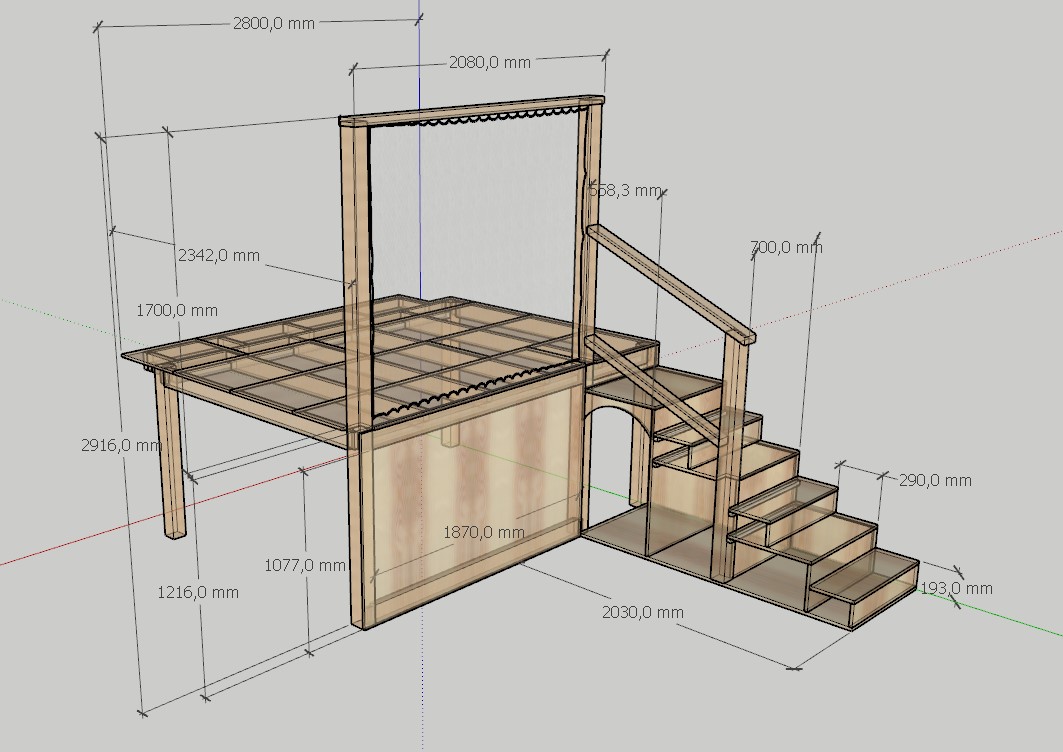Select the 1700,0 mm dimension label
1063x752 pixels.
[x=176, y=311]
